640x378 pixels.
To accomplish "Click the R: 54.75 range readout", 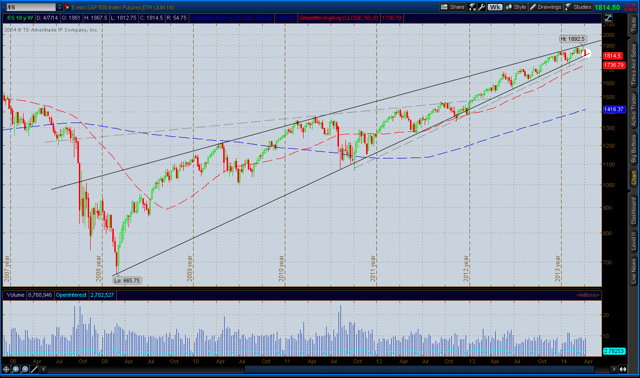I will click(x=176, y=18).
